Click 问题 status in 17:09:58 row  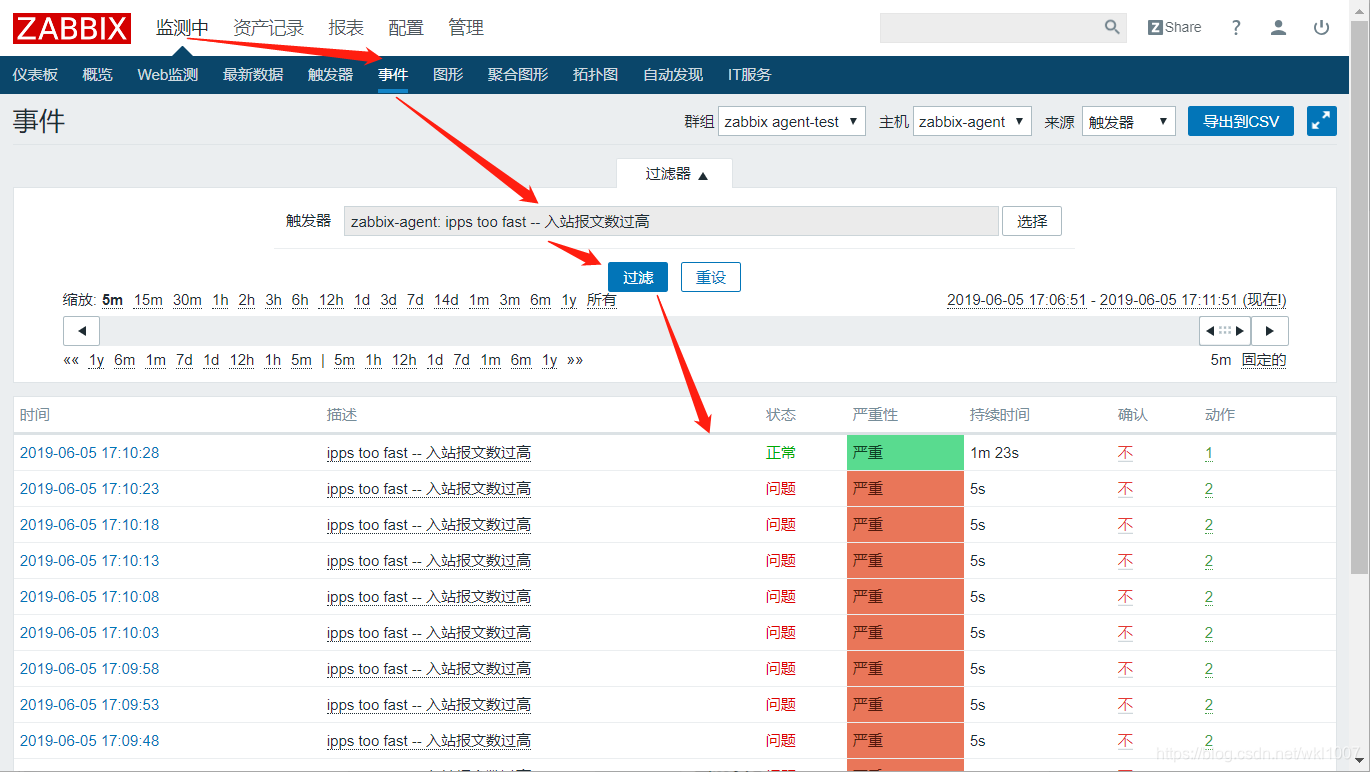click(x=781, y=669)
